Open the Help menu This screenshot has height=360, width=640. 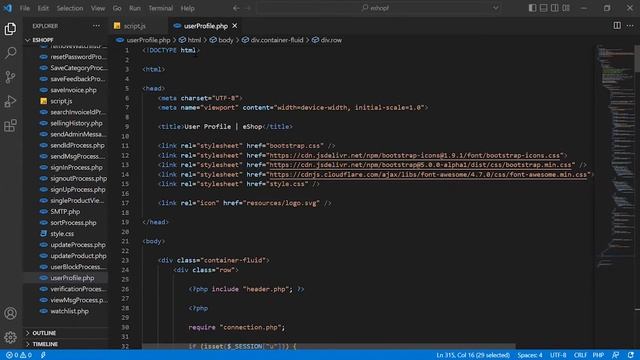(187, 8)
